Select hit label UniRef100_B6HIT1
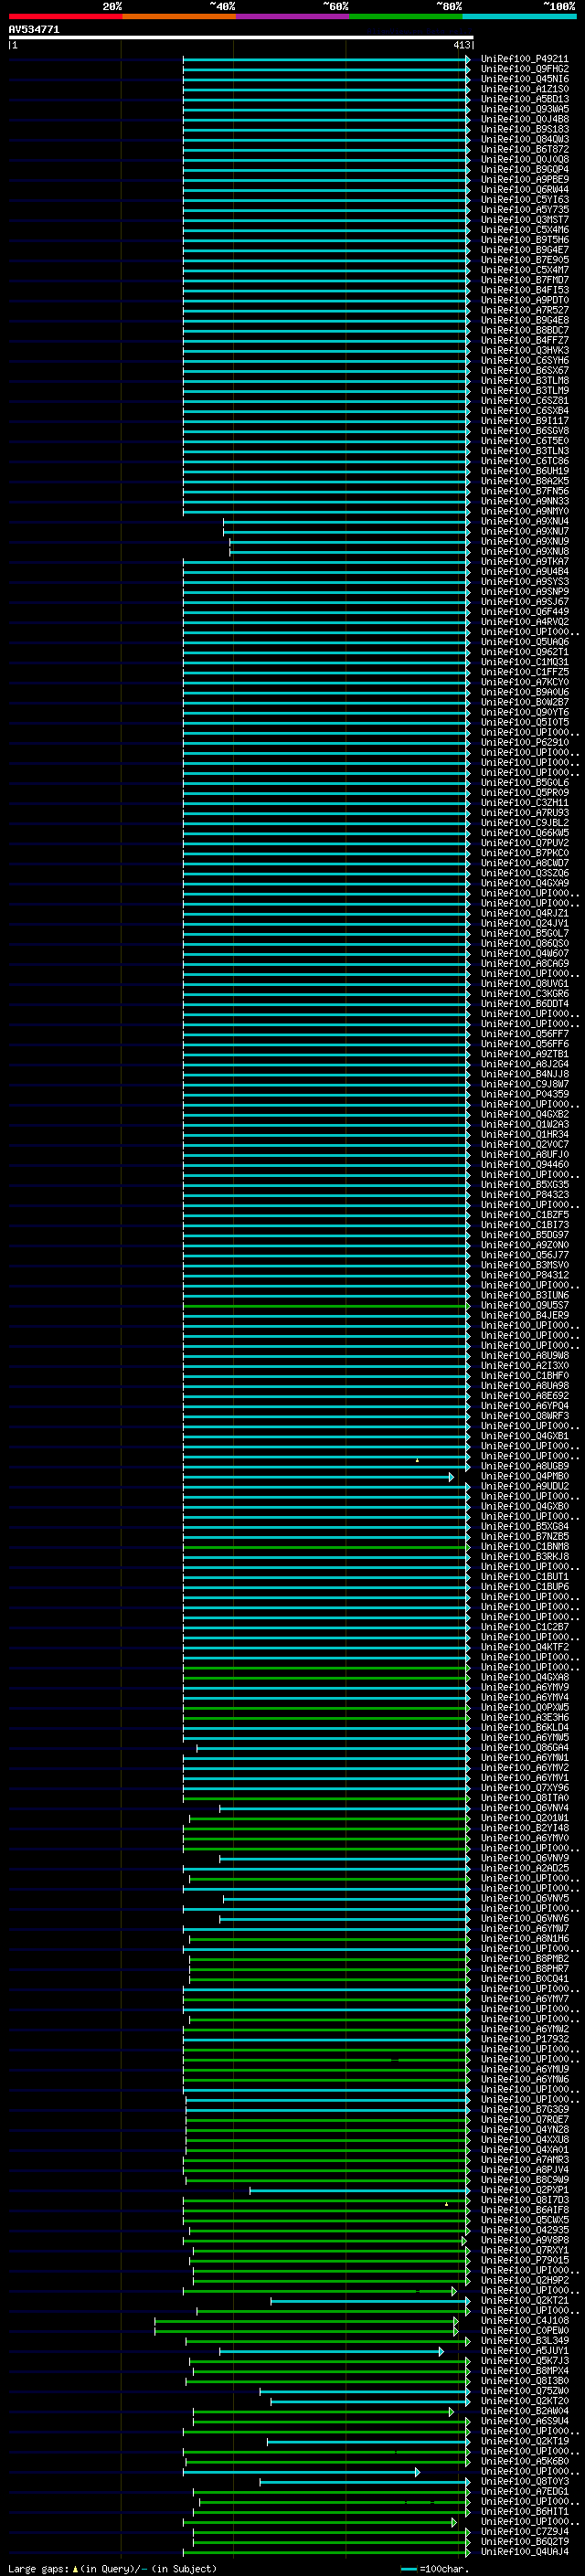Image resolution: width=585 pixels, height=2576 pixels. point(524,2511)
